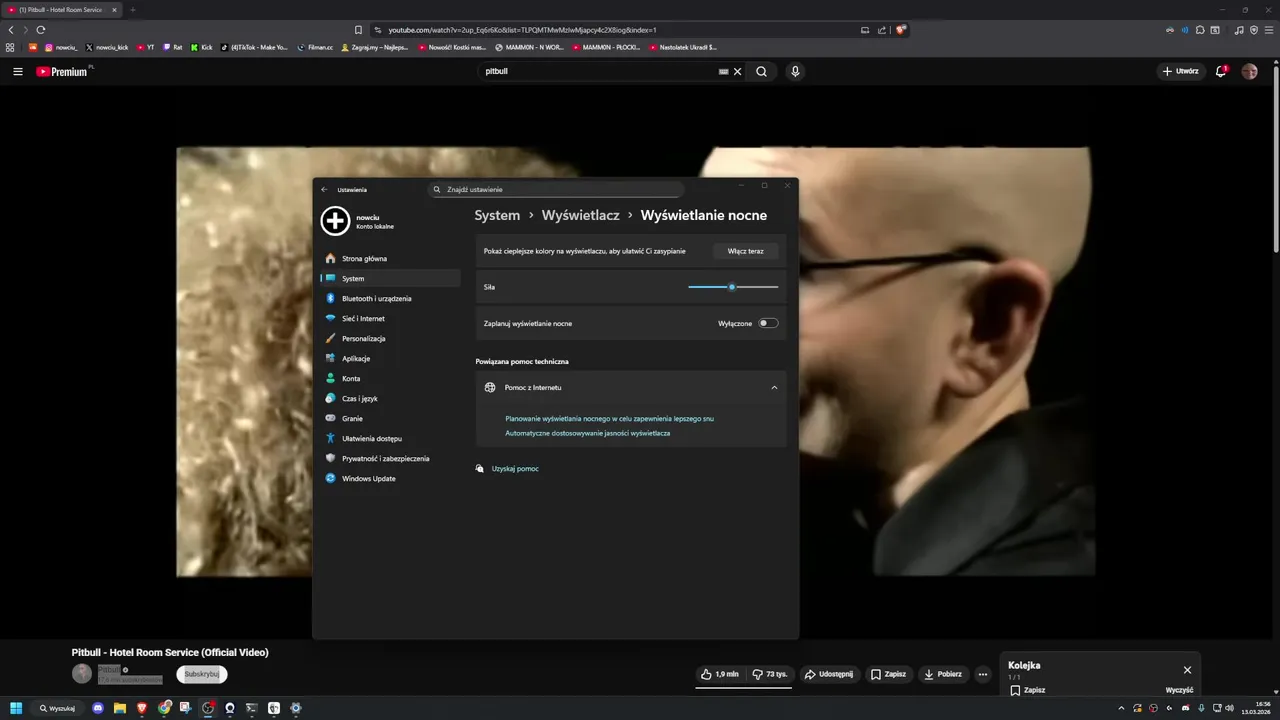Viewport: 1280px width, 720px height.
Task: Close the Kolejka queue panel
Action: (1187, 670)
